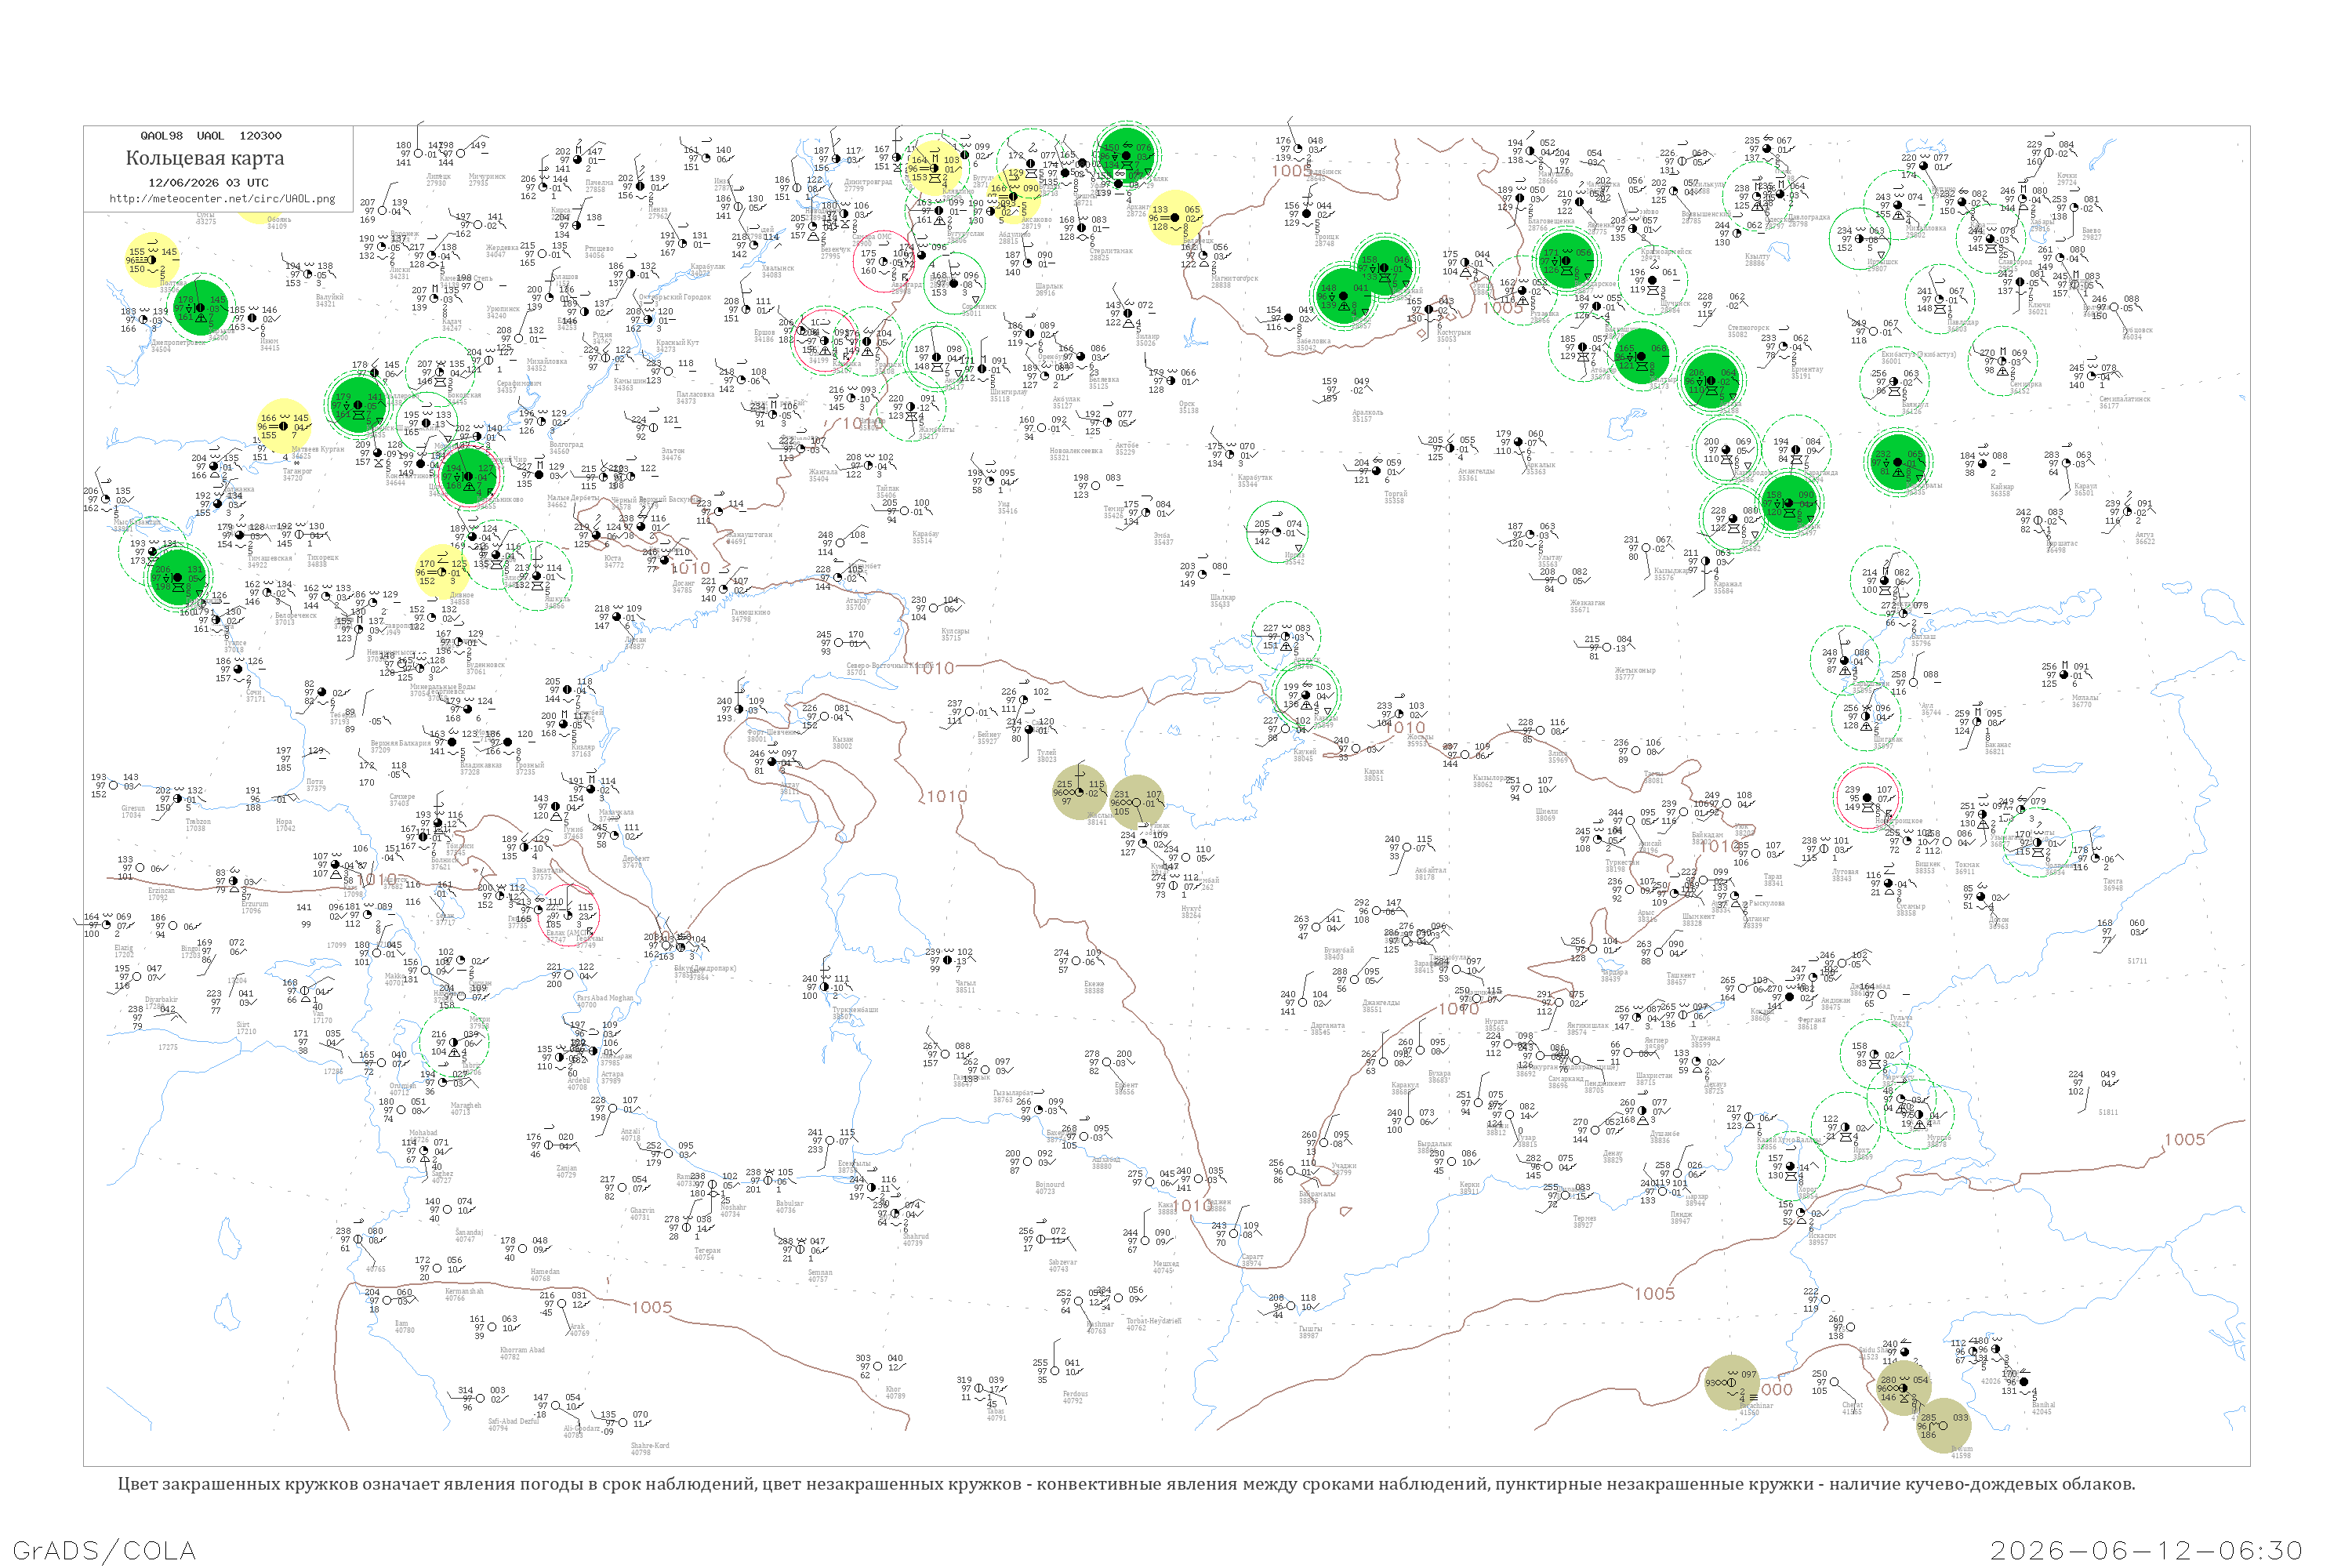The image size is (2352, 1568).
Task: Click the "Искасим 38957" station label
Action: point(1822,1238)
